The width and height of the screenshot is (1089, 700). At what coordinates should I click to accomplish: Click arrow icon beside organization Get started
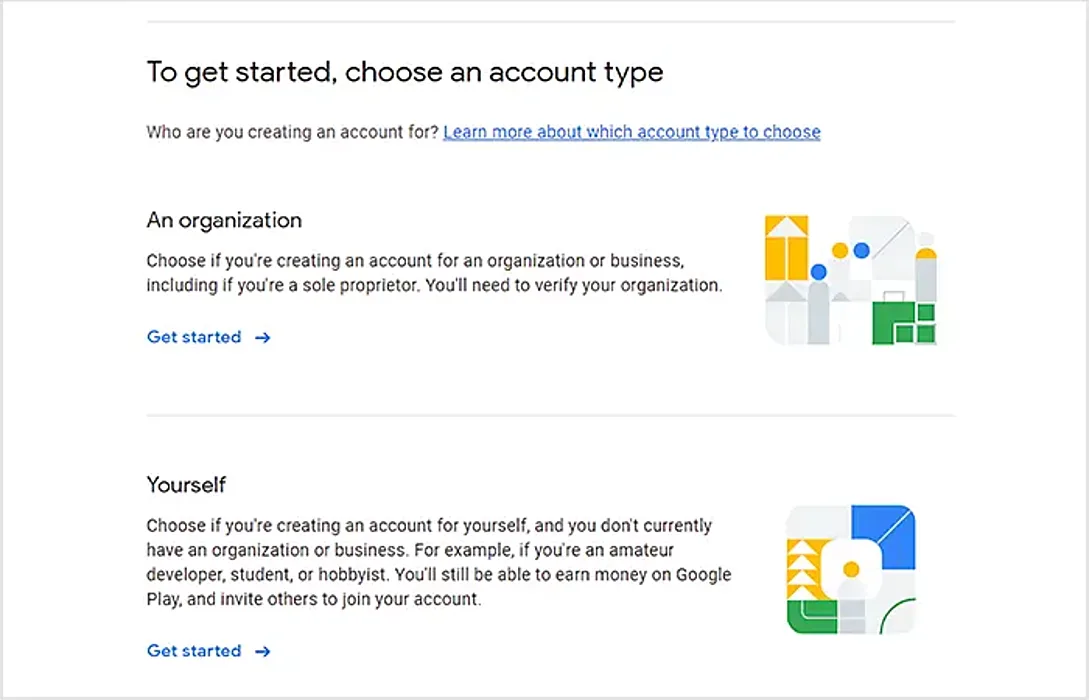(263, 338)
